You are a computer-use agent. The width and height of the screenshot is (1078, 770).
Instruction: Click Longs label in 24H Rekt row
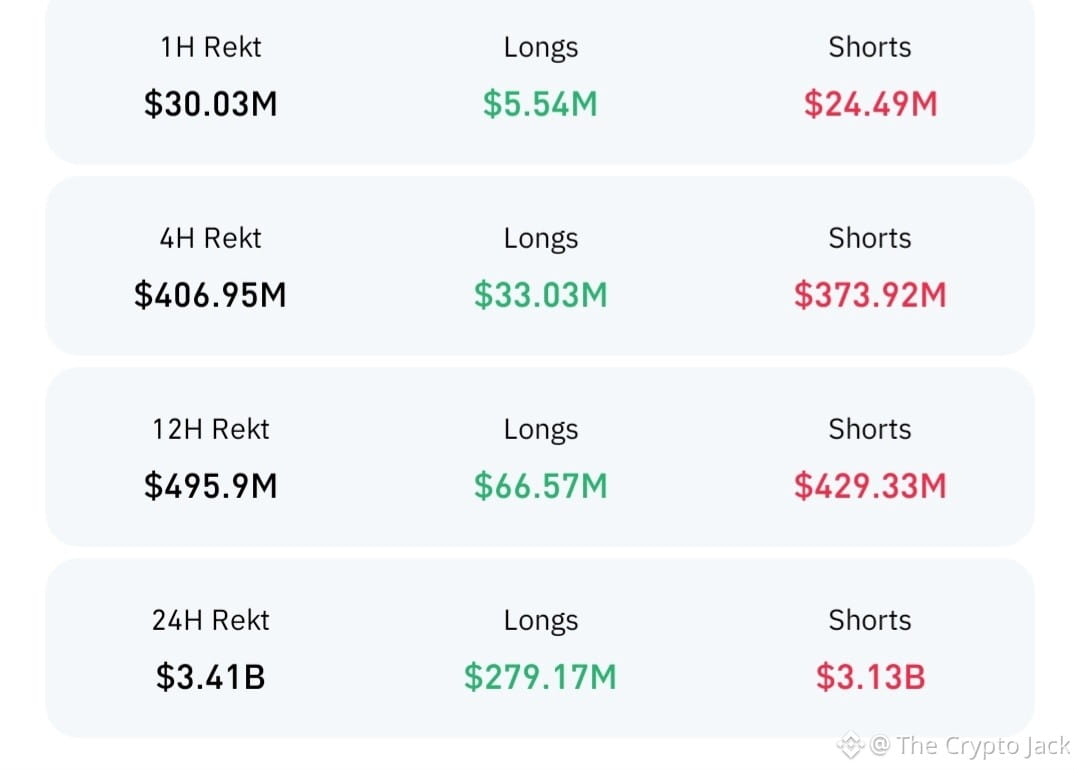(540, 622)
